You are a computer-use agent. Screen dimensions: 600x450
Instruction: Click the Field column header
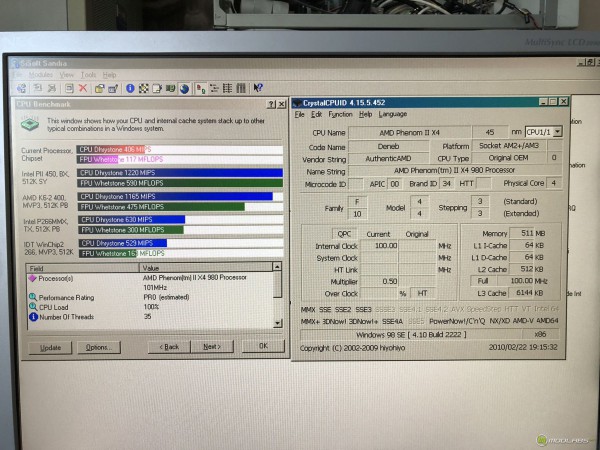click(x=83, y=268)
